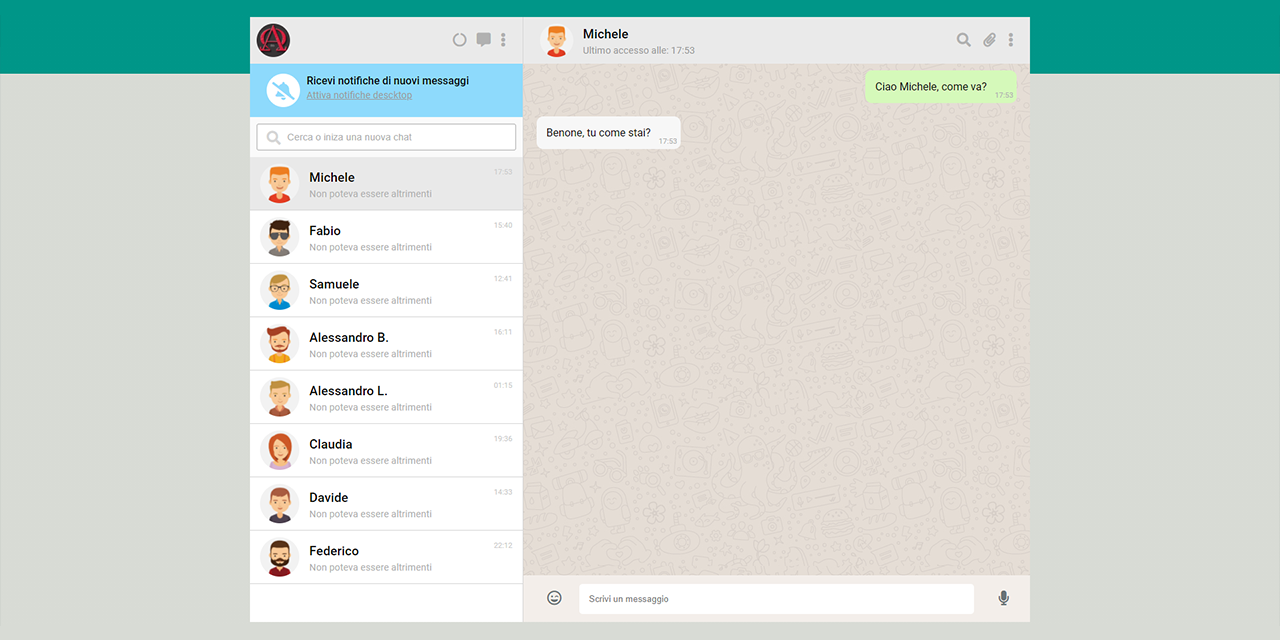1280x640 pixels.
Task: Open the new chat icon
Action: [x=483, y=39]
